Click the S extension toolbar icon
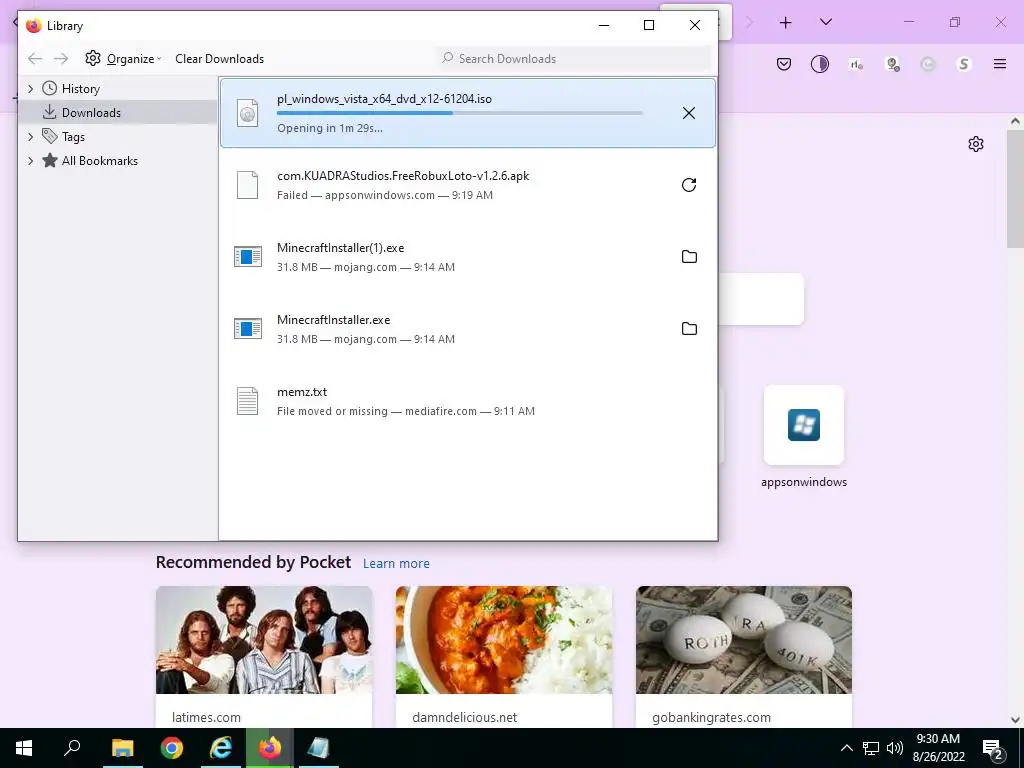This screenshot has width=1024, height=768. click(x=964, y=63)
